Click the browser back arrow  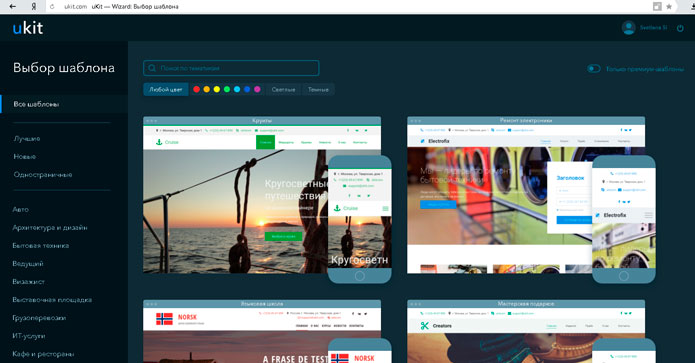[x=12, y=6]
